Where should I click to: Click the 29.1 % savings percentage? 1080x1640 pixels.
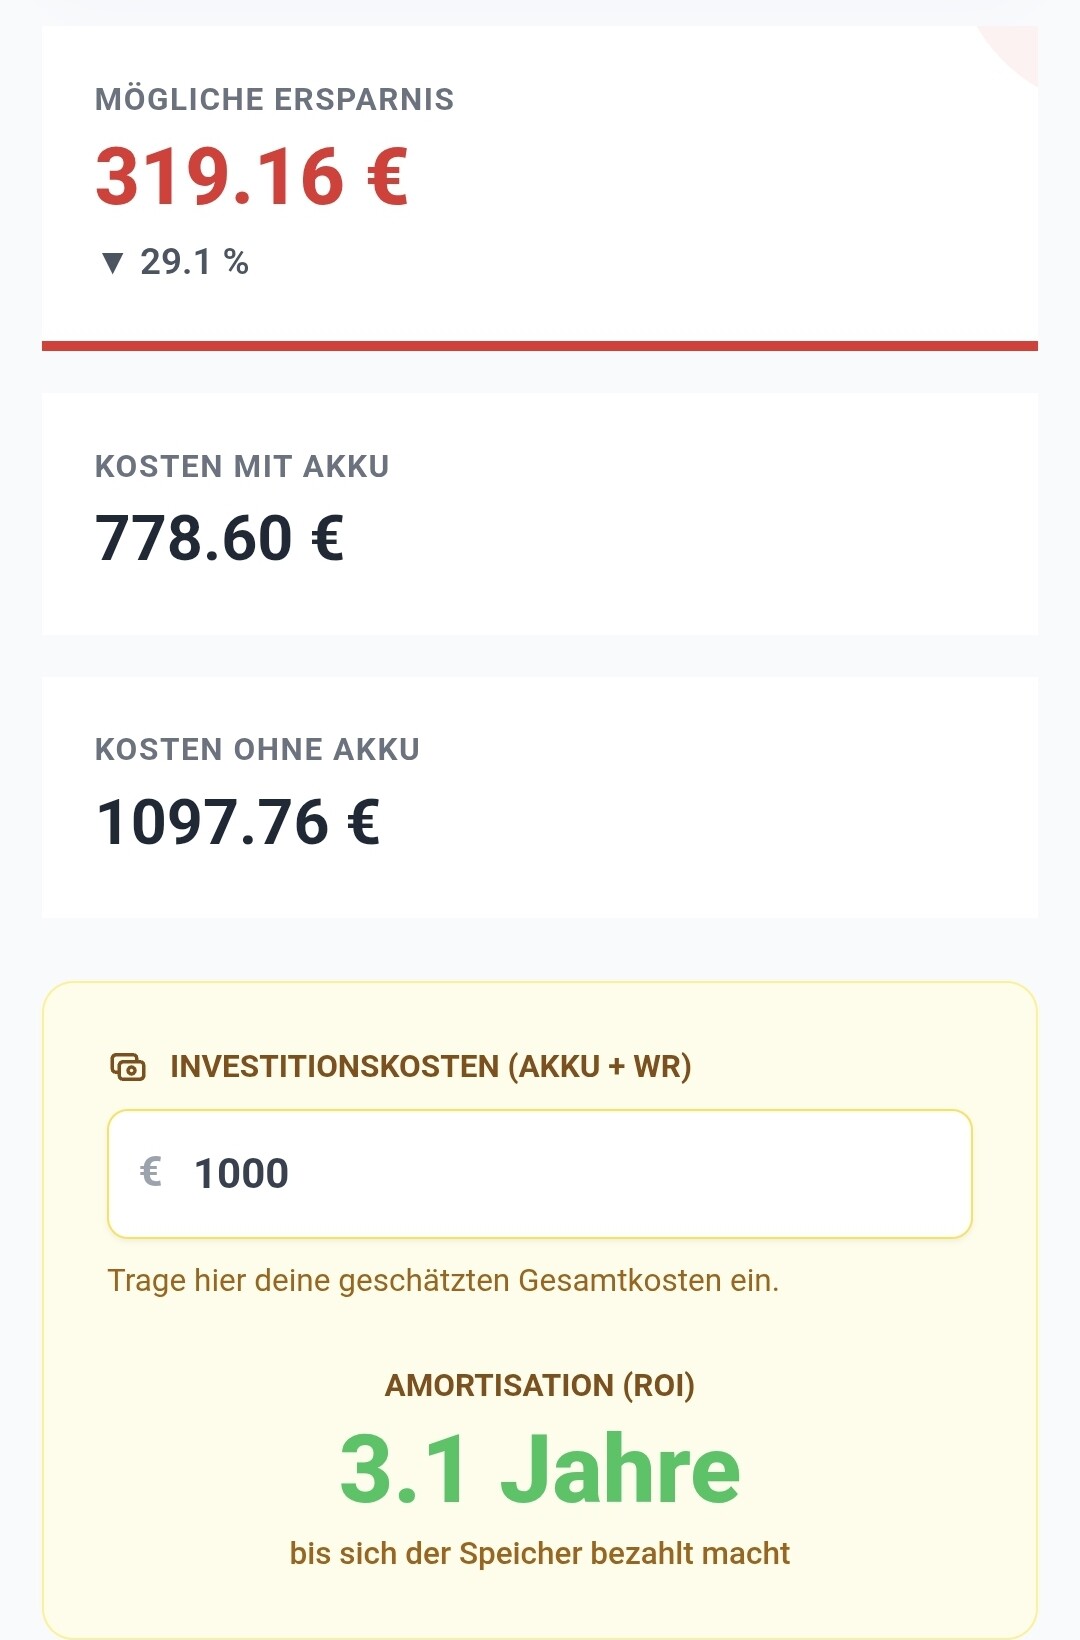click(194, 262)
